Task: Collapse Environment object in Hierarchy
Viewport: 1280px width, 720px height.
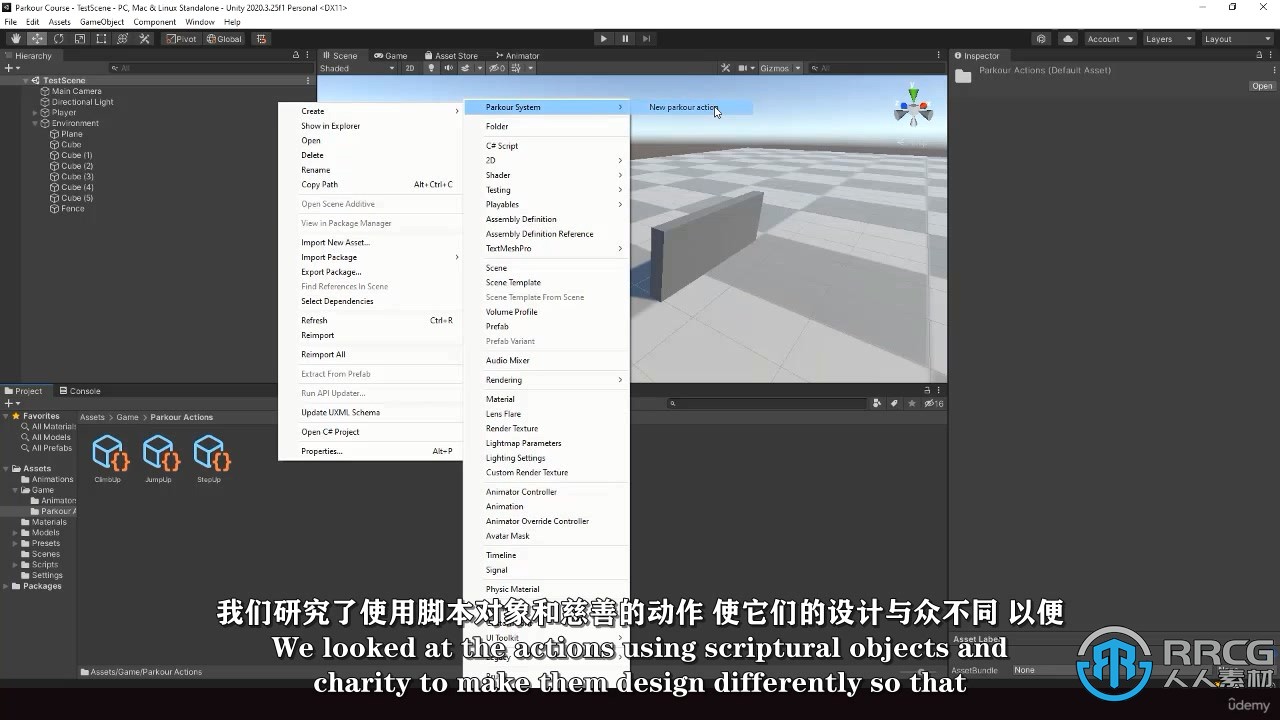Action: point(35,123)
